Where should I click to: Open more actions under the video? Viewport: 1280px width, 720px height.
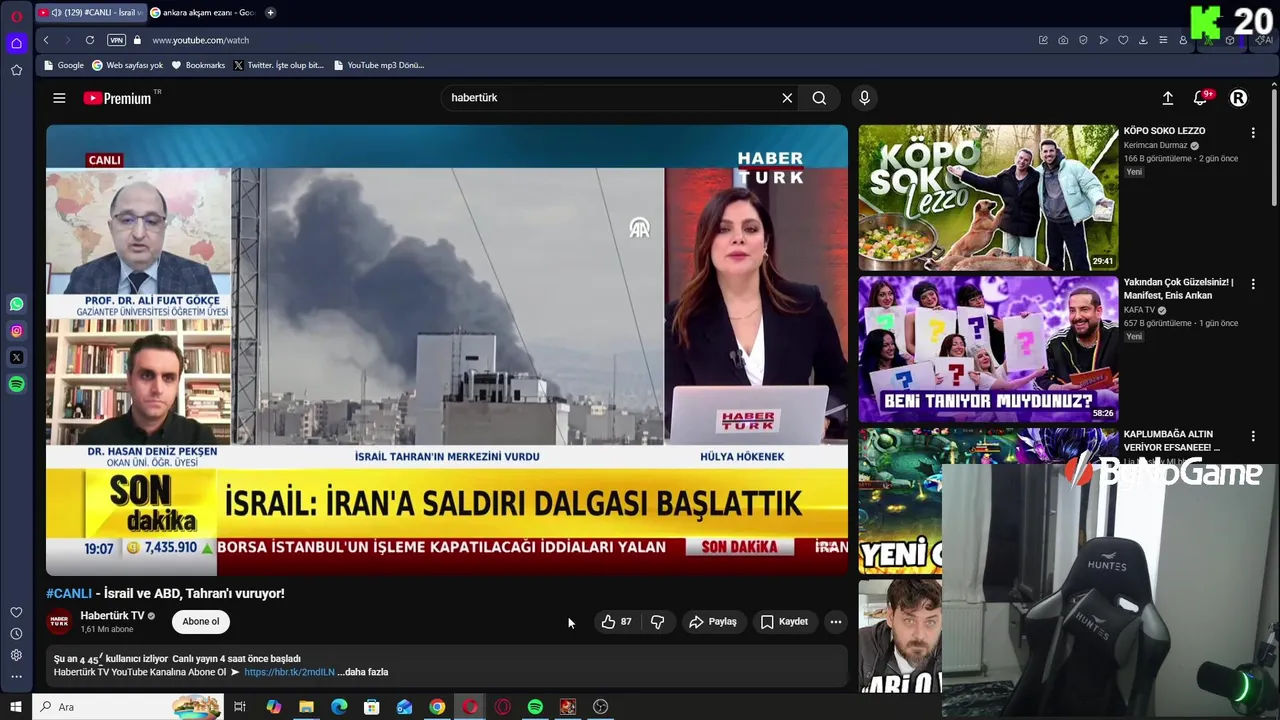pos(836,622)
